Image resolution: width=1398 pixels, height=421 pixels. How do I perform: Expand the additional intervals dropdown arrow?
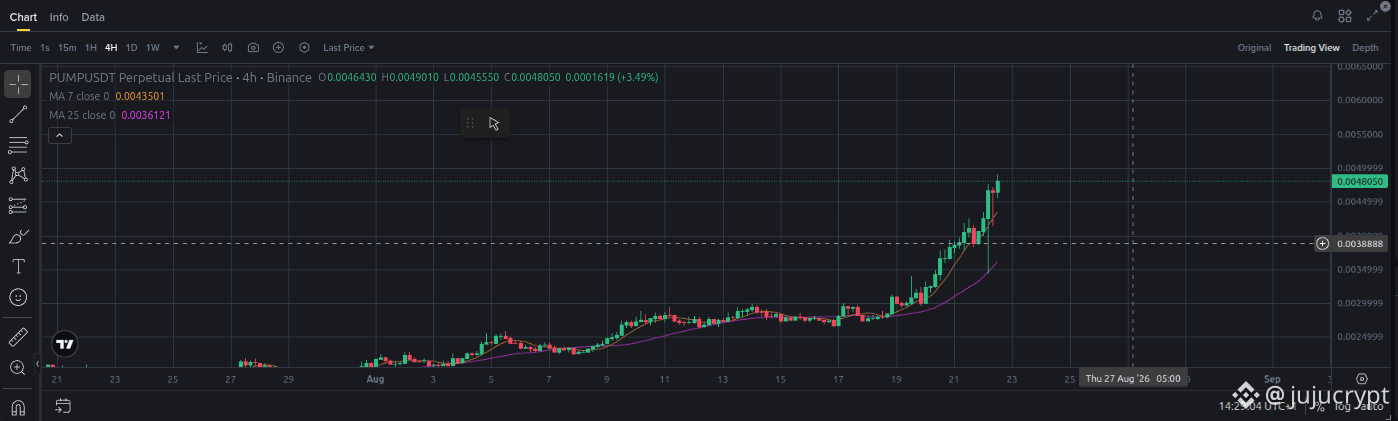[x=177, y=47]
